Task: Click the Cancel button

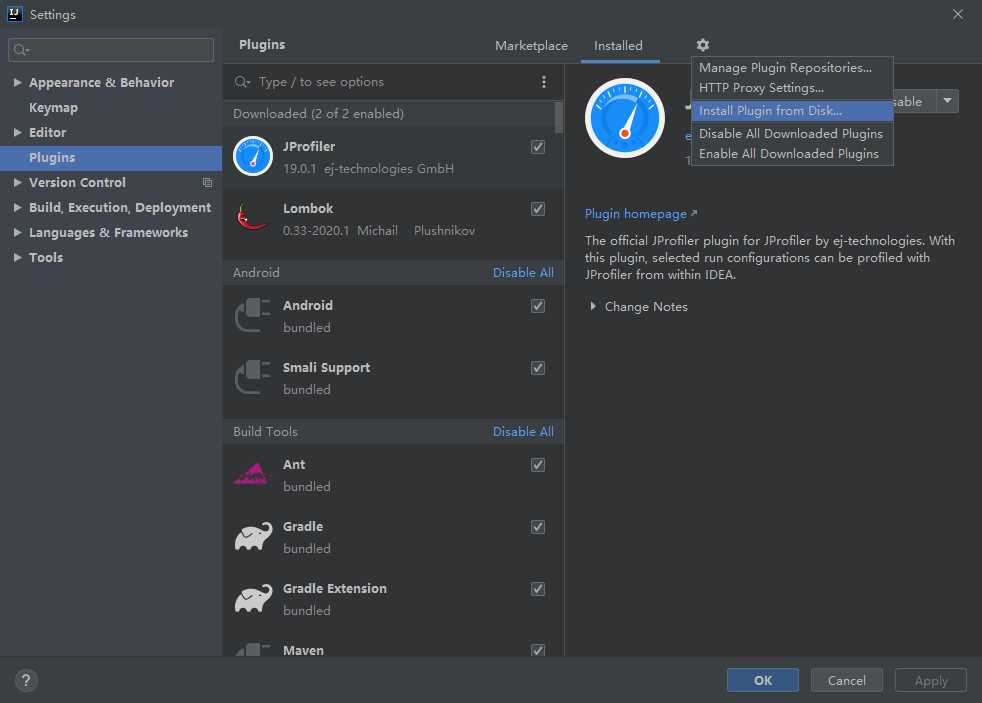Action: pos(846,680)
